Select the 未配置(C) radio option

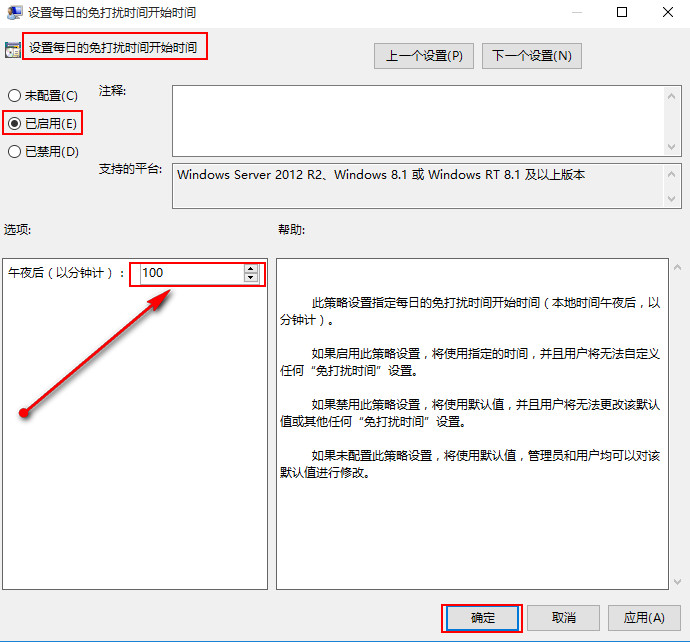14,96
